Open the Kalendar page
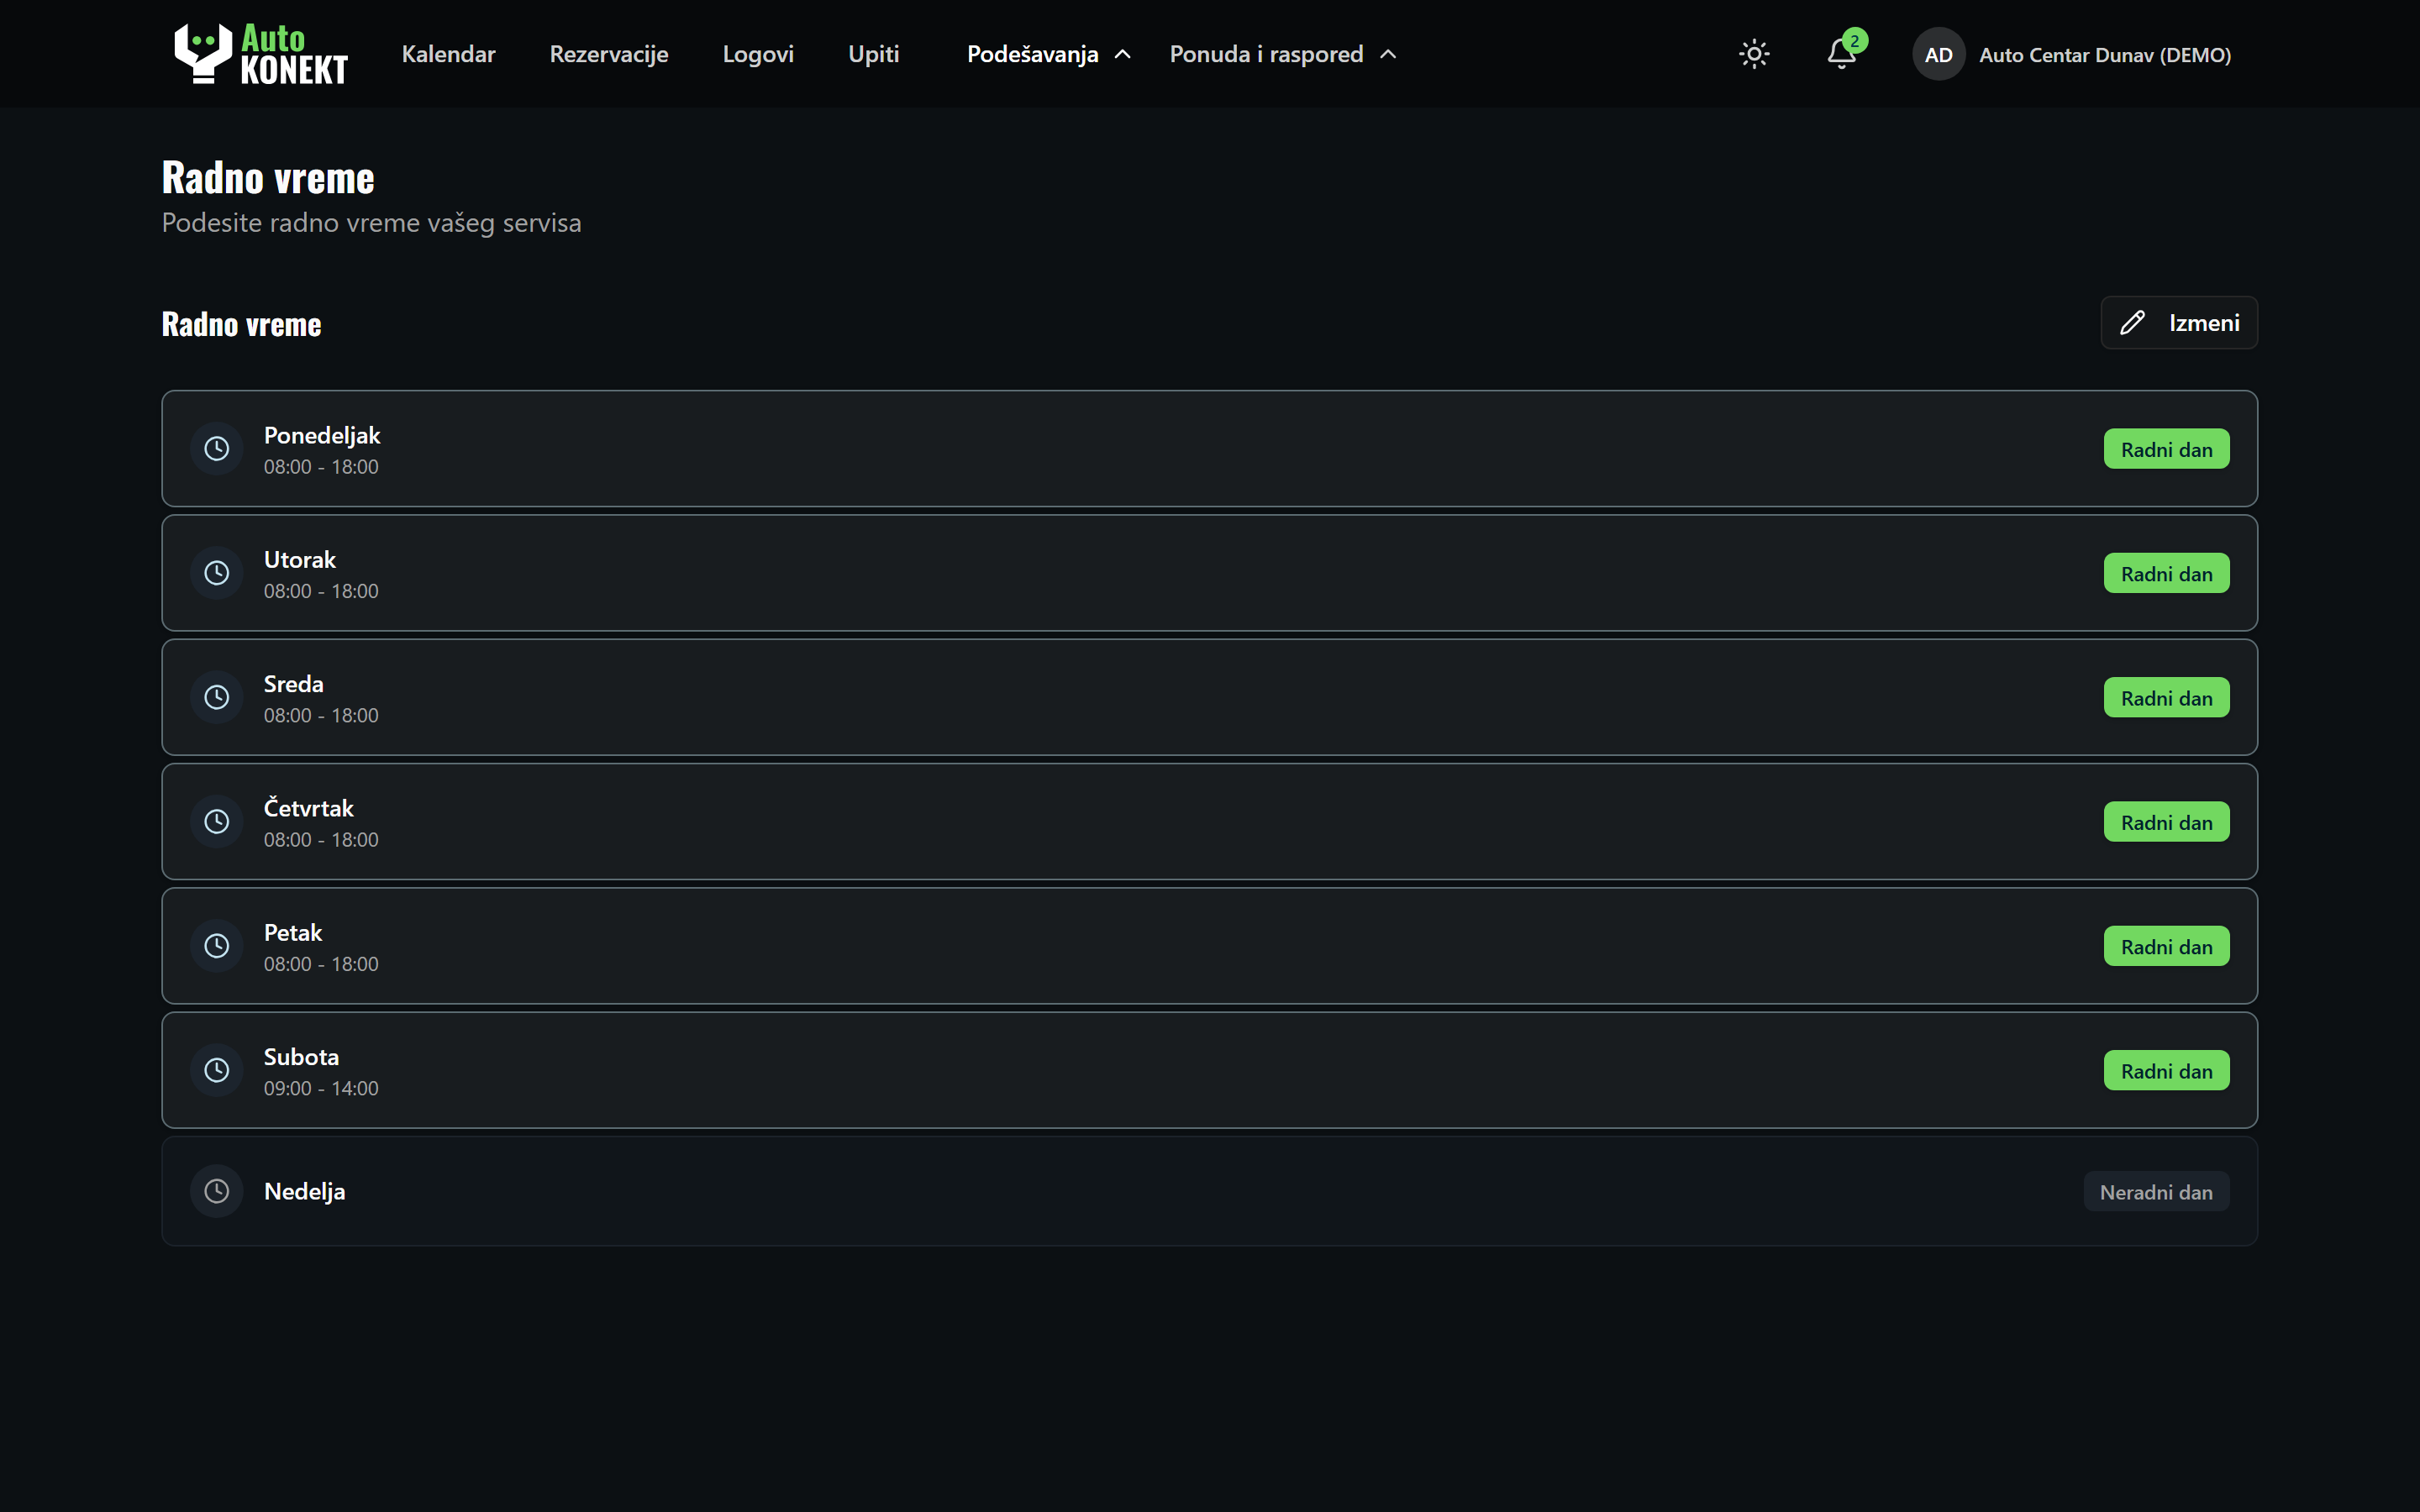This screenshot has width=2420, height=1512. click(x=448, y=54)
